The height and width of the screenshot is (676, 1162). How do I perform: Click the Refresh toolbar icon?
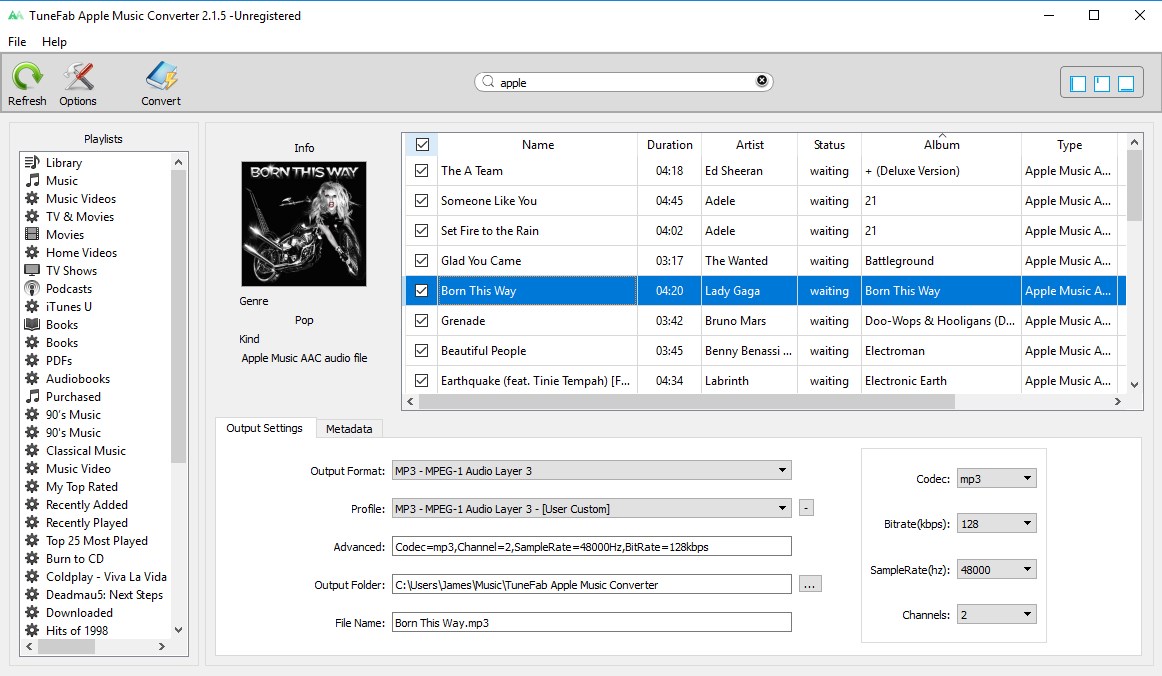pos(27,84)
